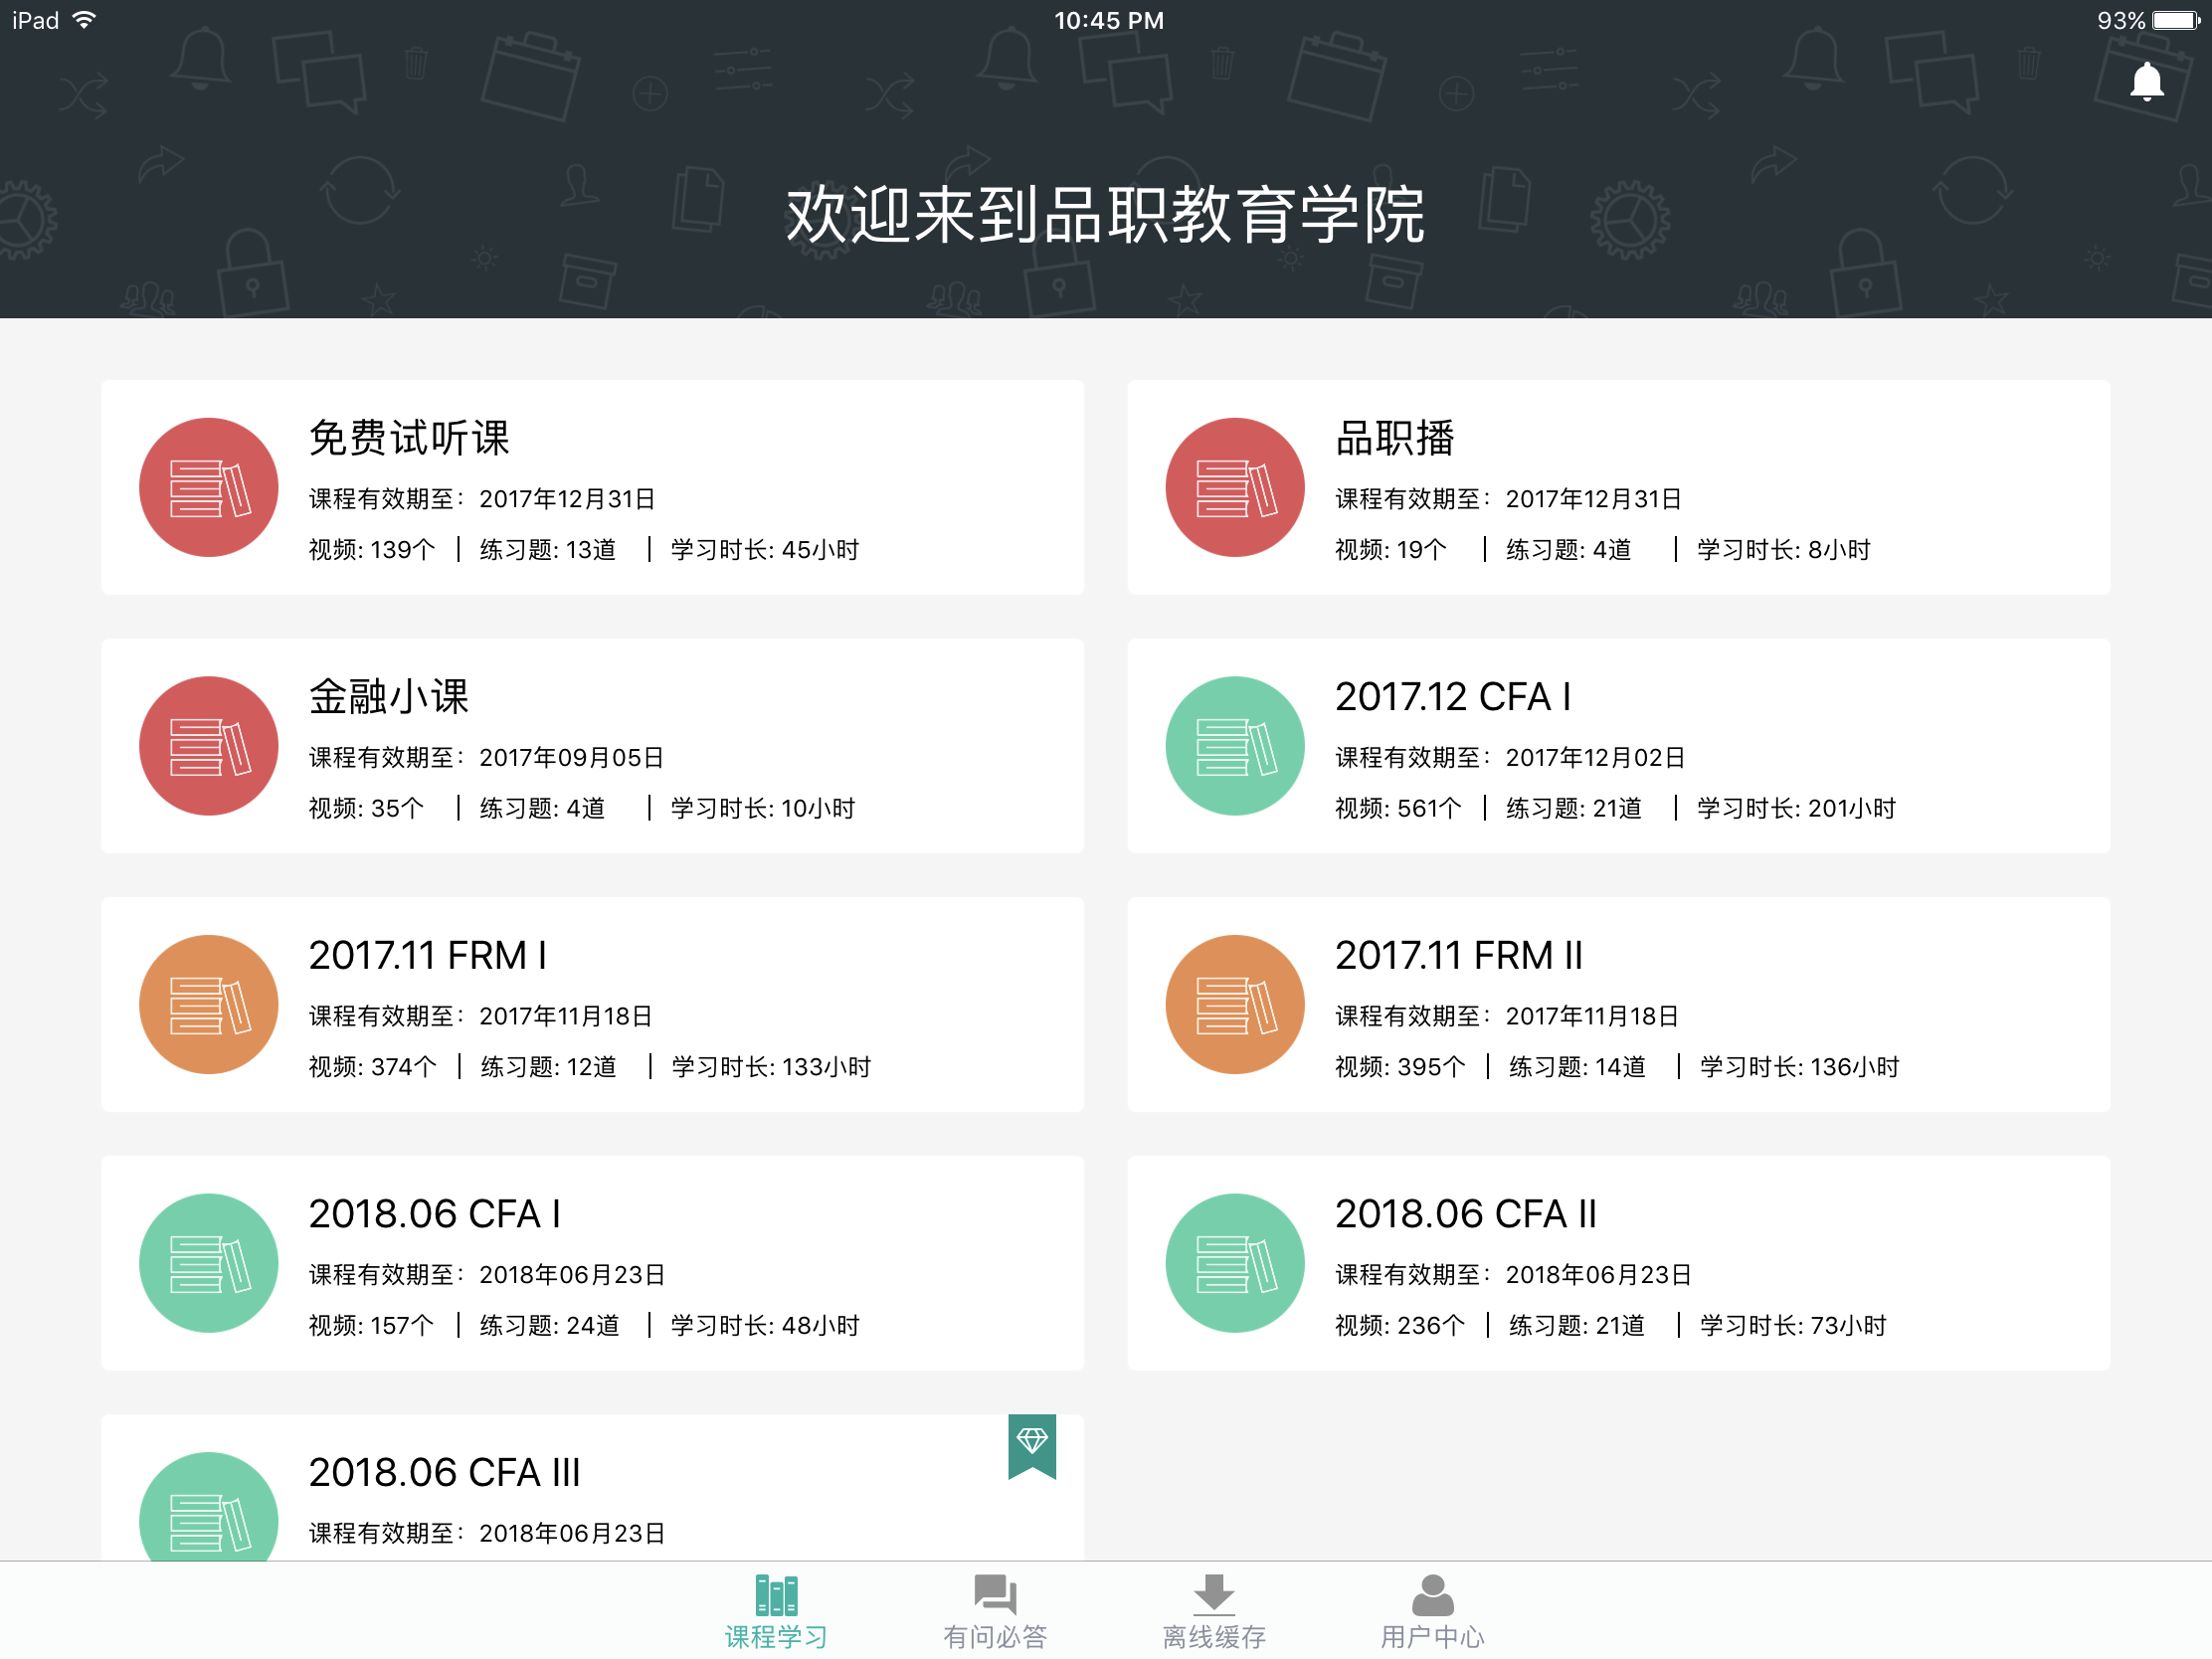Tap the 课程学习 books icon

pyautogui.click(x=776, y=1595)
